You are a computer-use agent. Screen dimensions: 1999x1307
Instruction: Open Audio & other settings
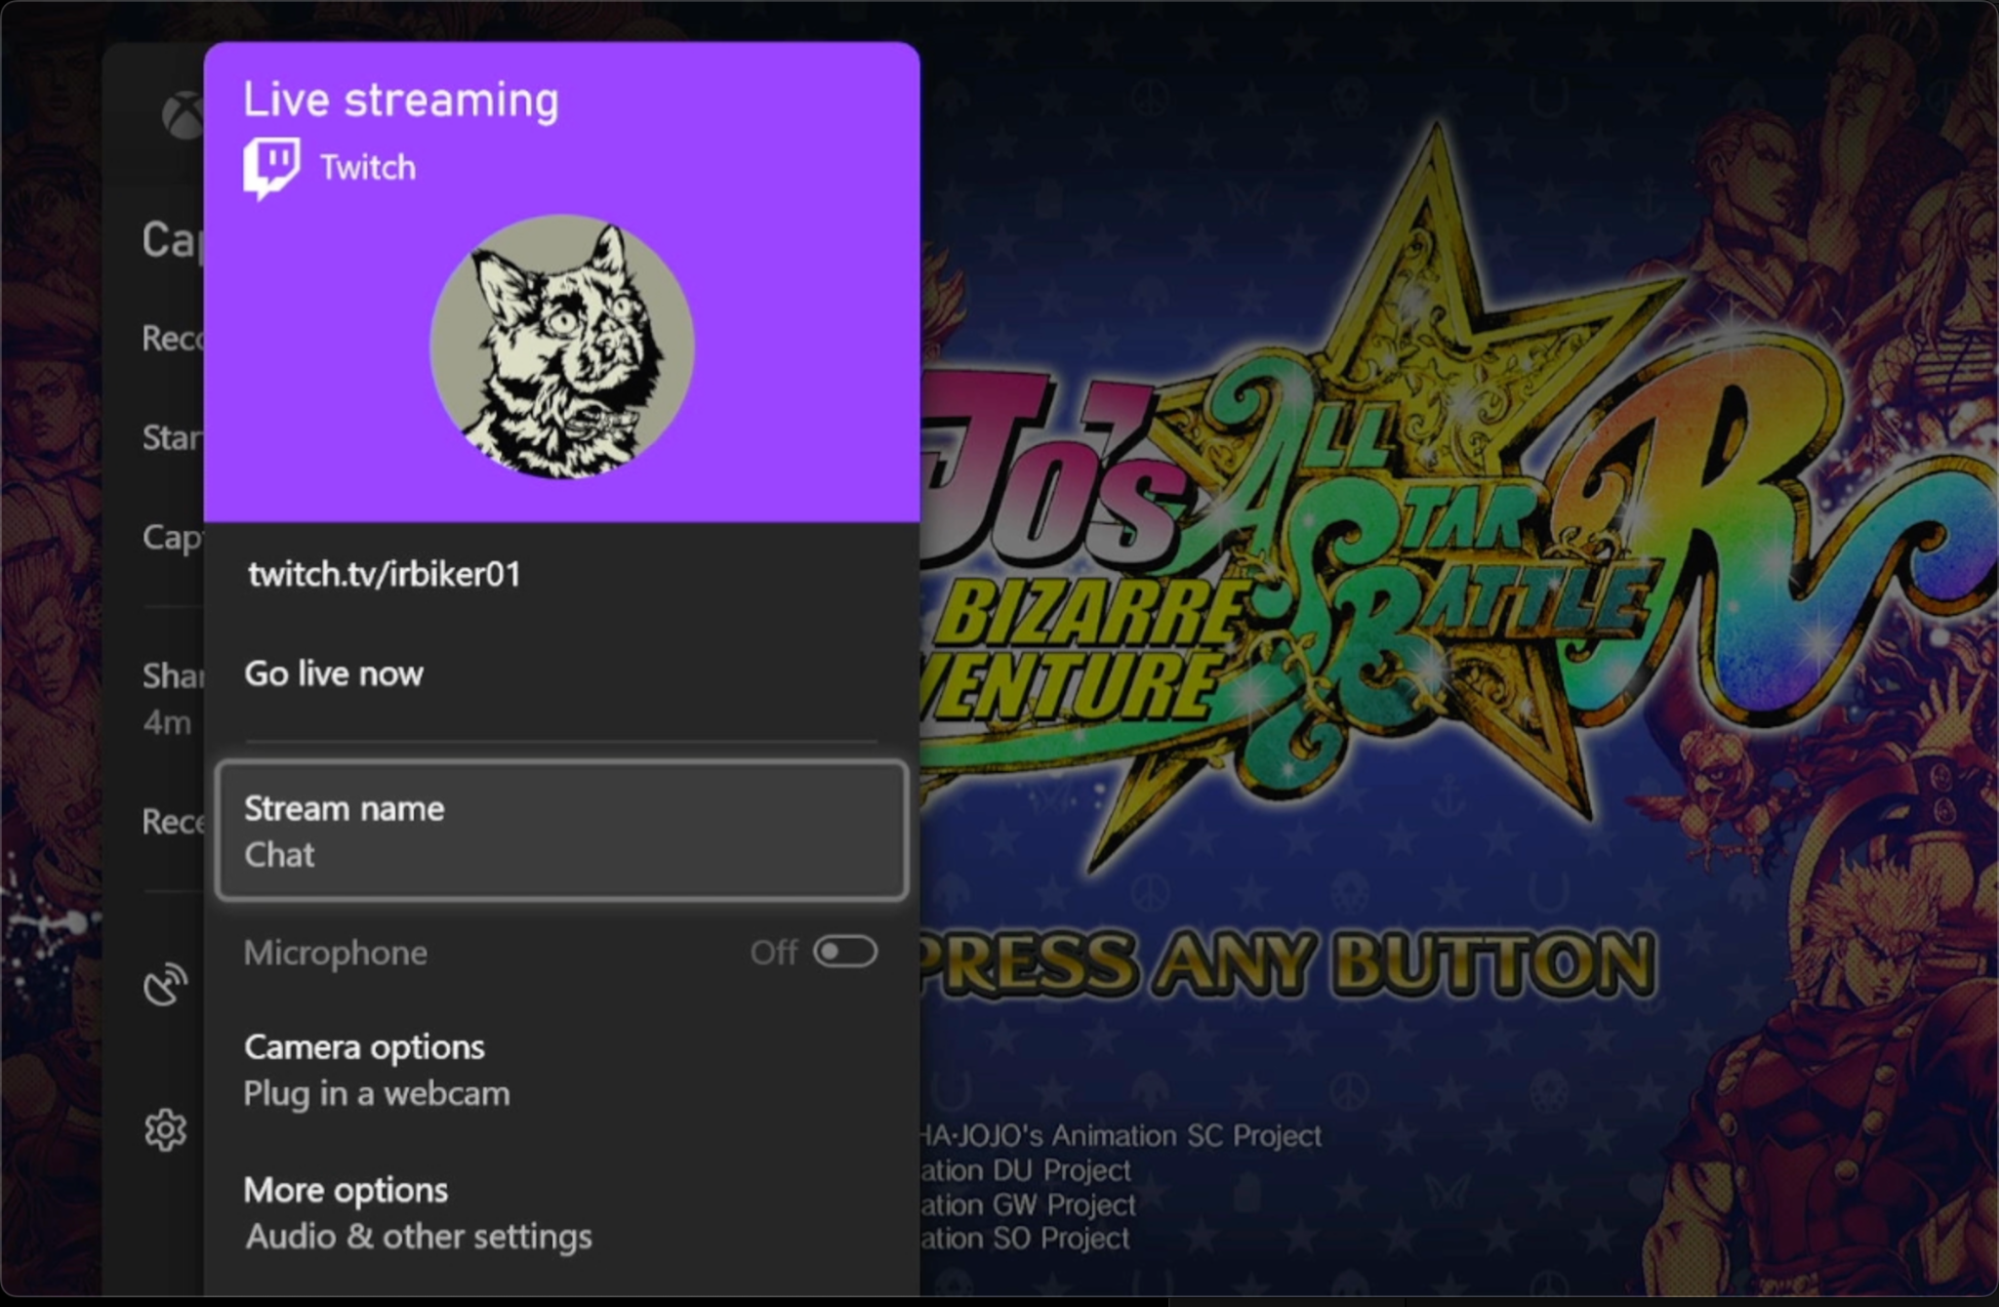coord(418,1237)
